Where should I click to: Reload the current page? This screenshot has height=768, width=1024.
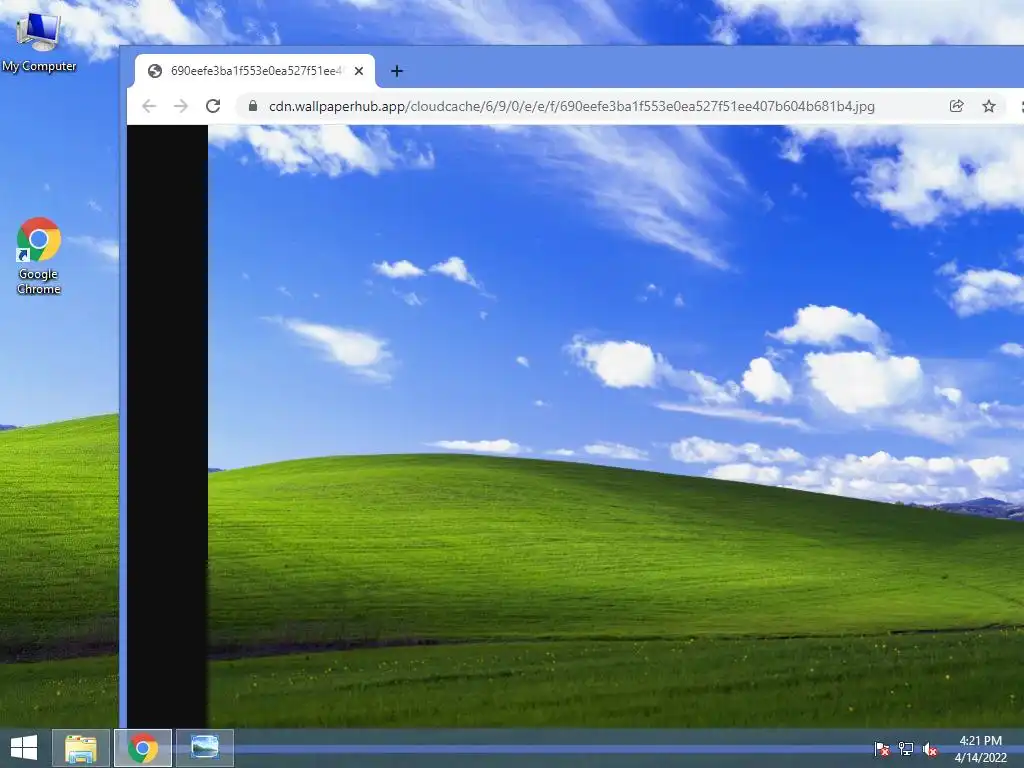click(213, 106)
